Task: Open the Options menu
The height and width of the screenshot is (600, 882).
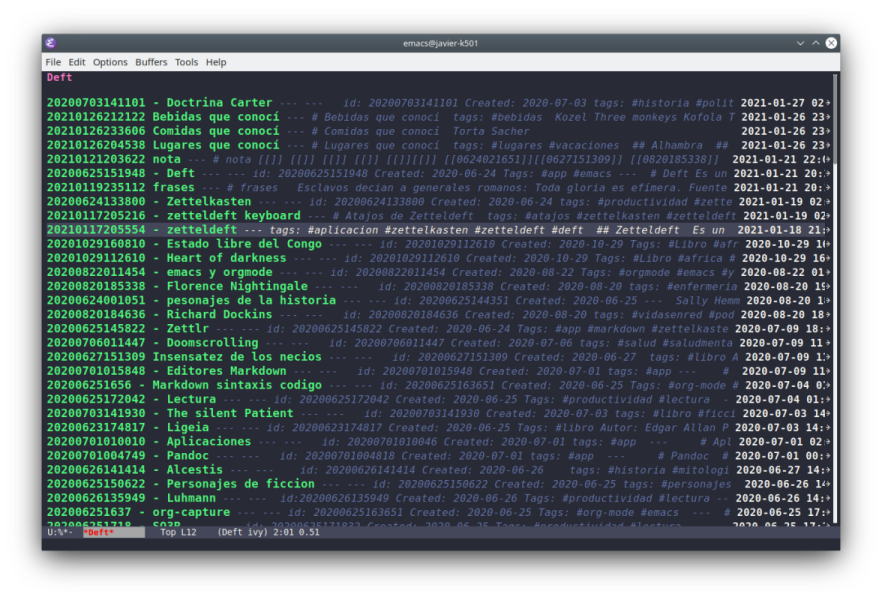Action: [110, 62]
